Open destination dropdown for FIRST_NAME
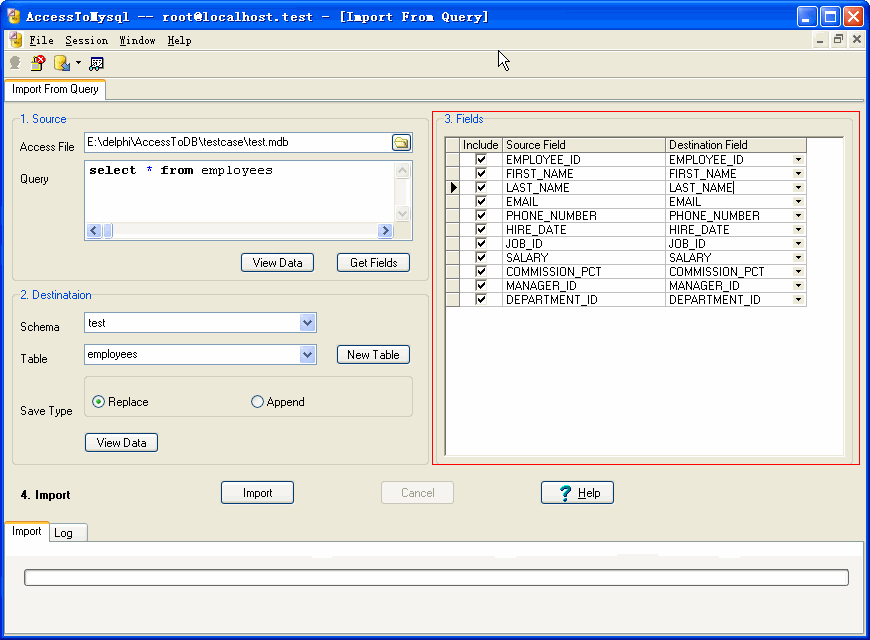870x640 pixels. tap(798, 174)
